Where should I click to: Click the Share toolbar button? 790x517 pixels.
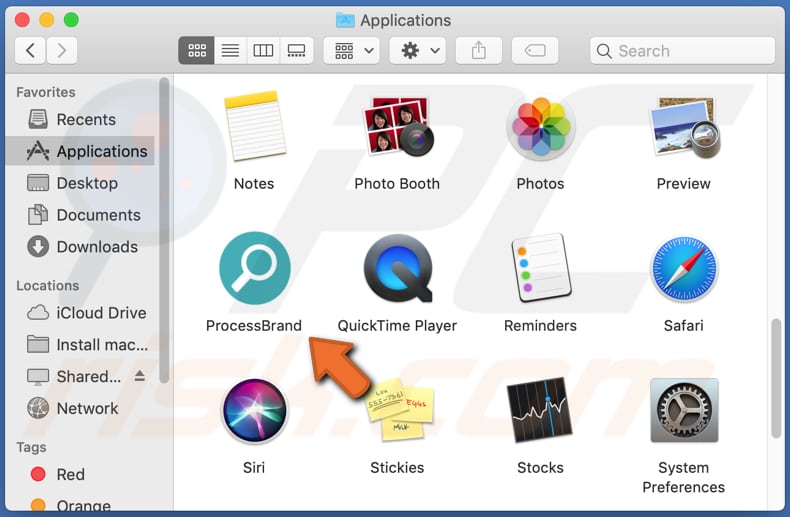coord(479,50)
